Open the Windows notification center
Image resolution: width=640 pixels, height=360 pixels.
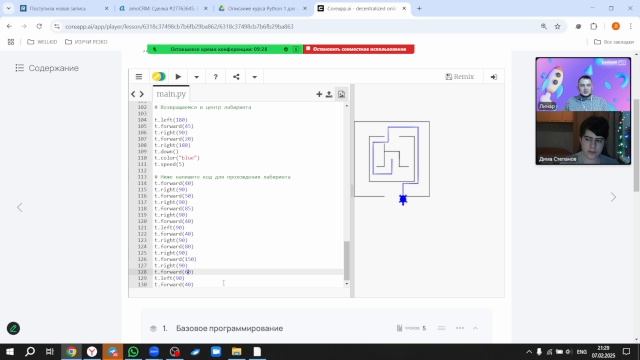(x=627, y=351)
